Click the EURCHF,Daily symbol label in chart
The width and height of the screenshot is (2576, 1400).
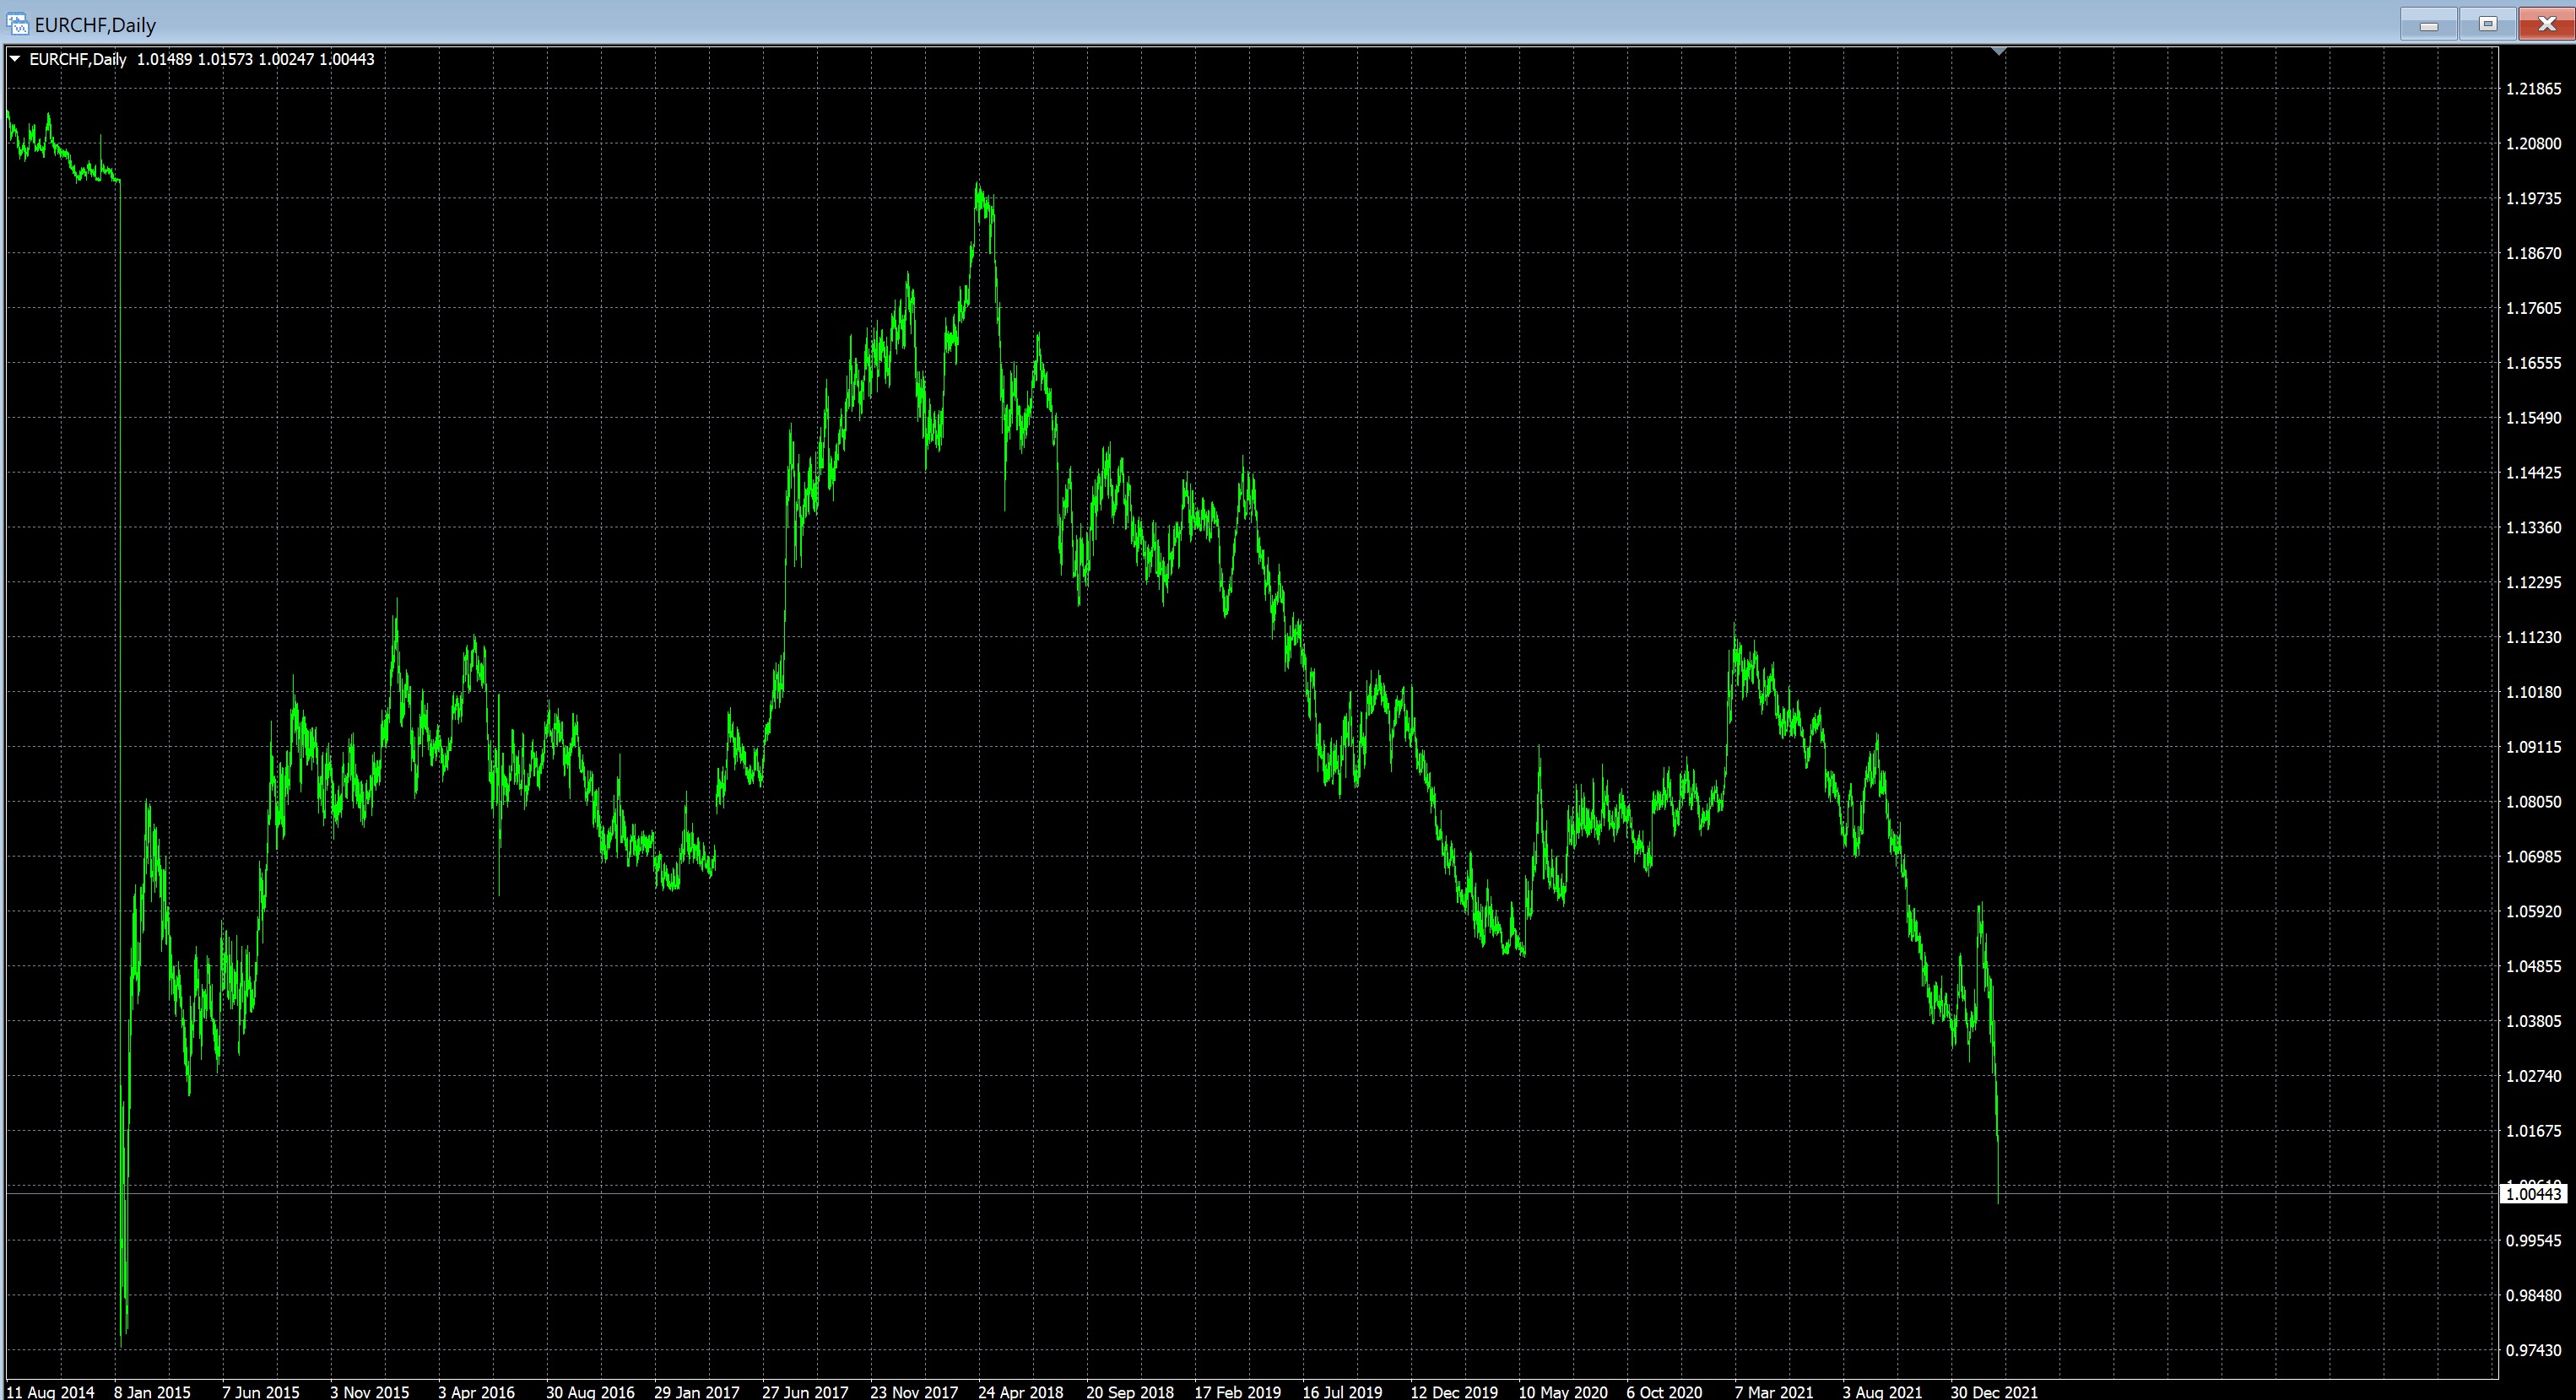(78, 59)
